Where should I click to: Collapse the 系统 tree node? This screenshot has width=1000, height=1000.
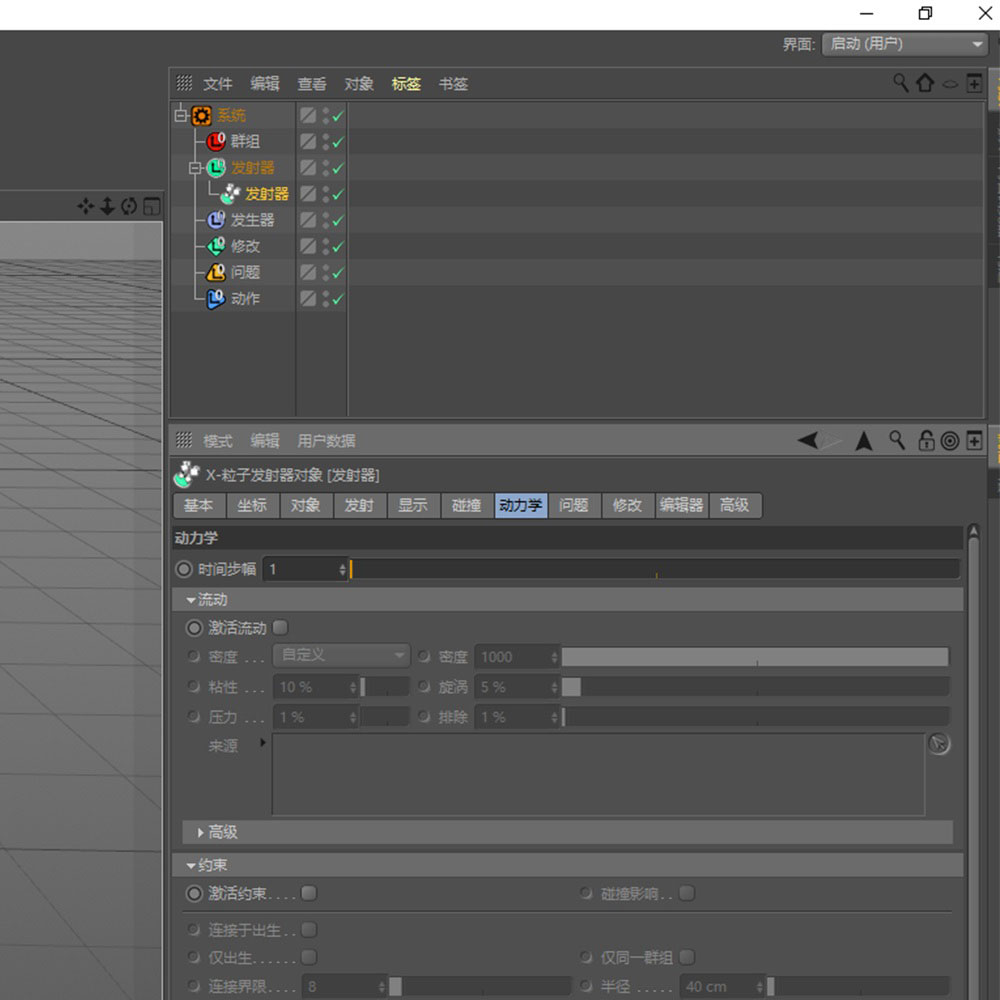coord(181,115)
